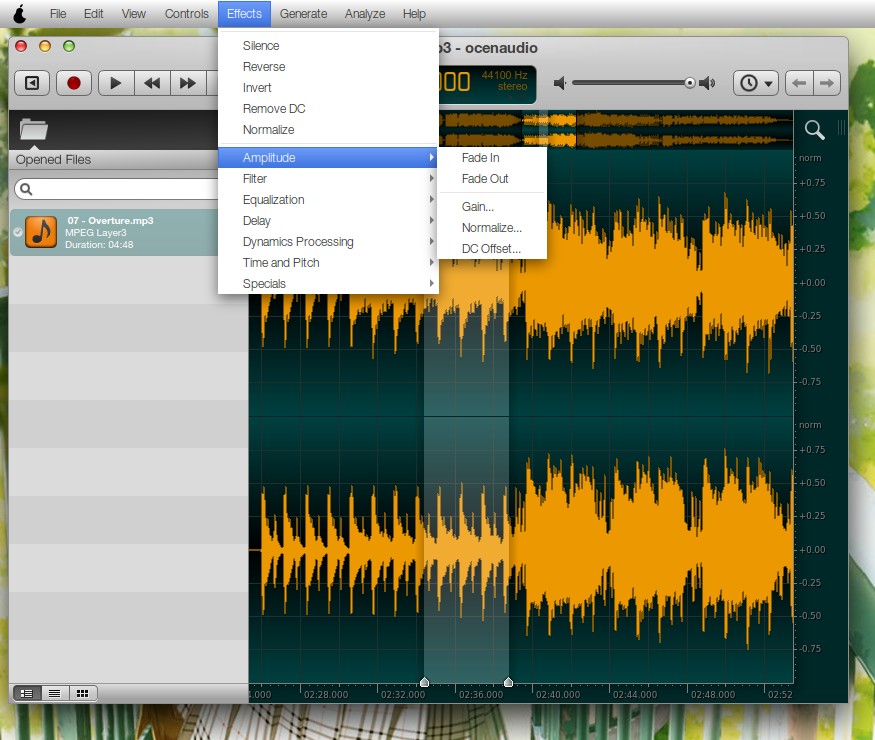The height and width of the screenshot is (740, 875).
Task: Apply the Reverse effect
Action: pos(328,67)
